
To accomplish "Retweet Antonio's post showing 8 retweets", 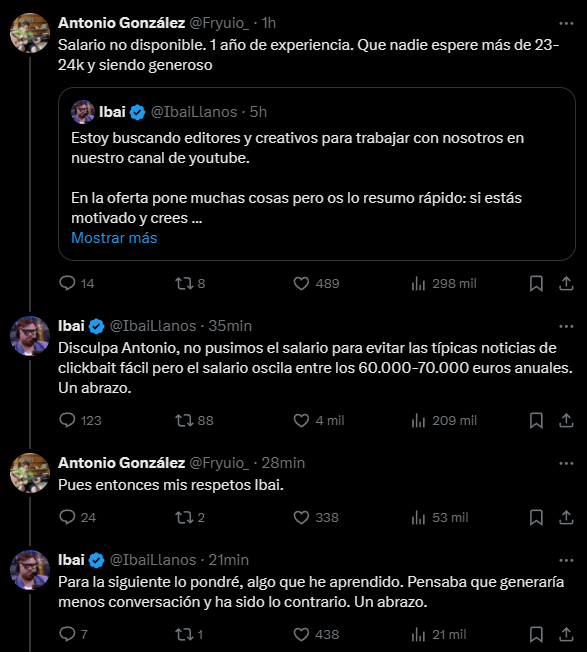I will (x=190, y=284).
